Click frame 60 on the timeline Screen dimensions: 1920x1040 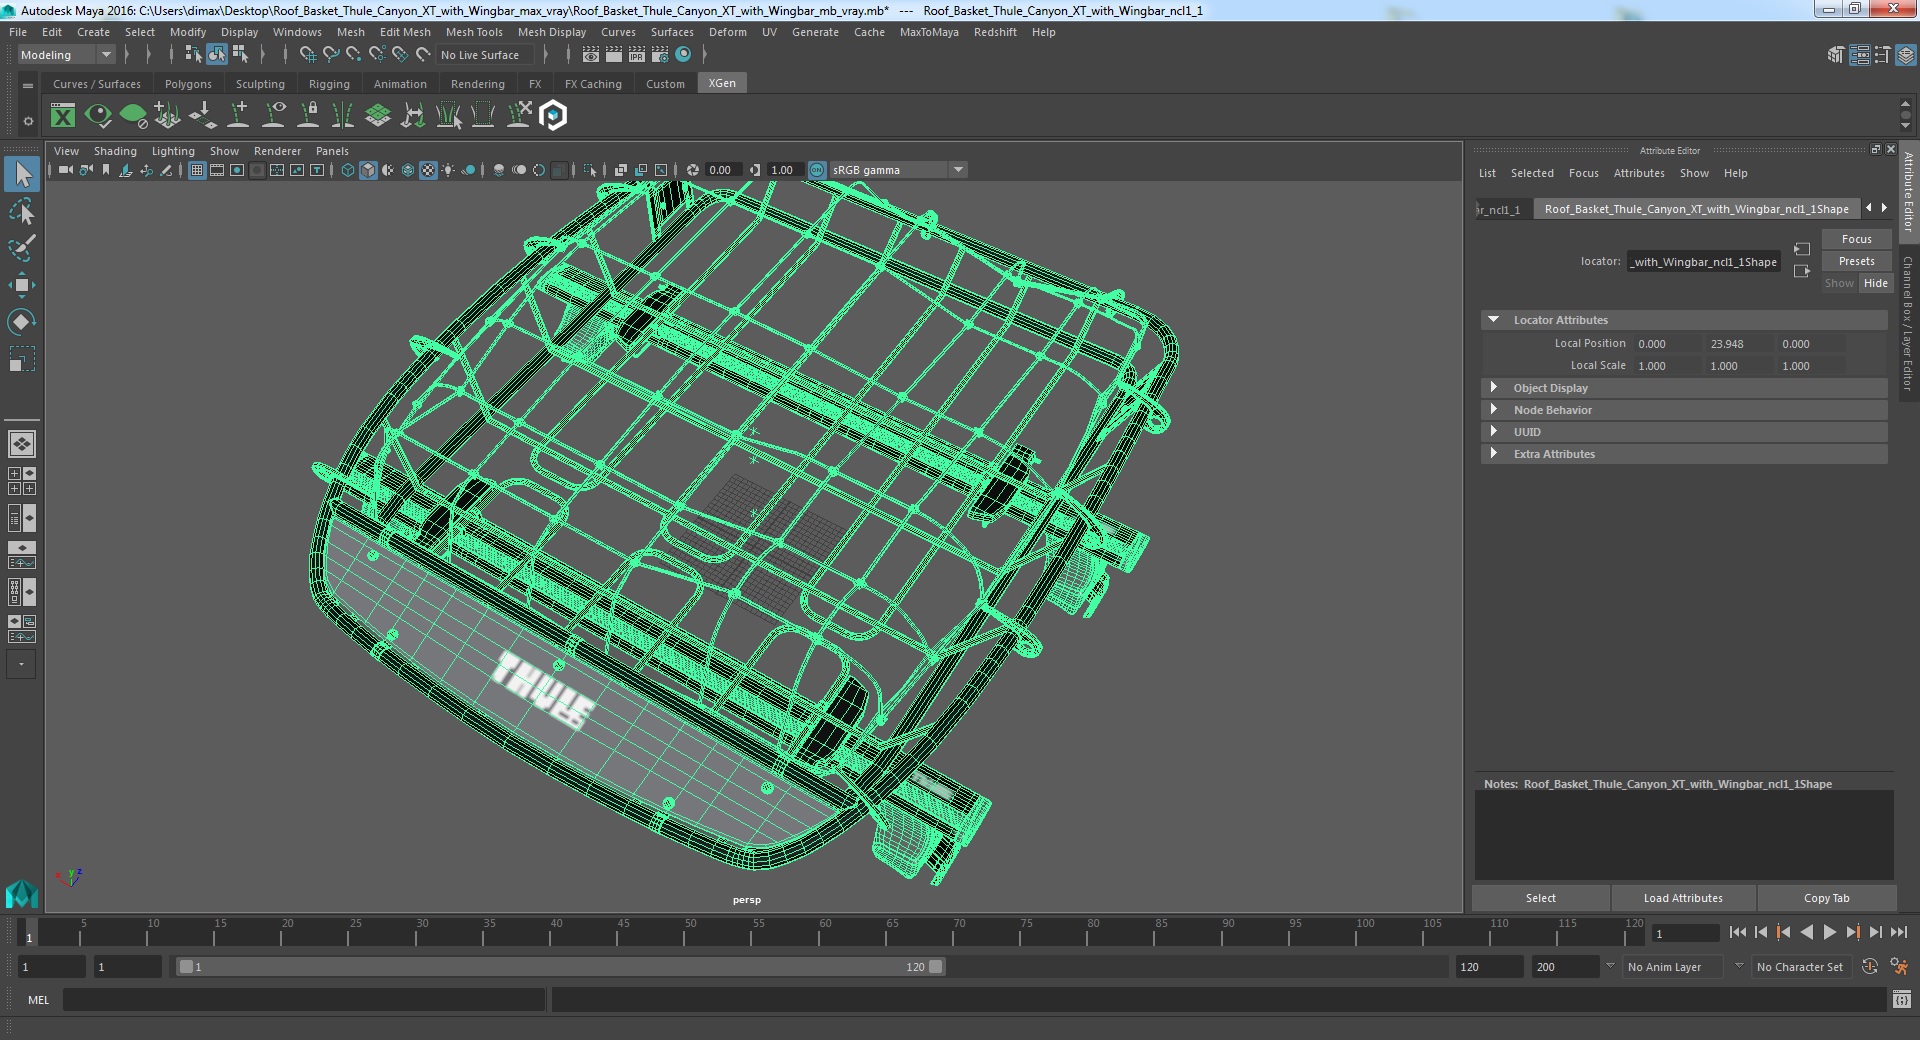point(826,932)
